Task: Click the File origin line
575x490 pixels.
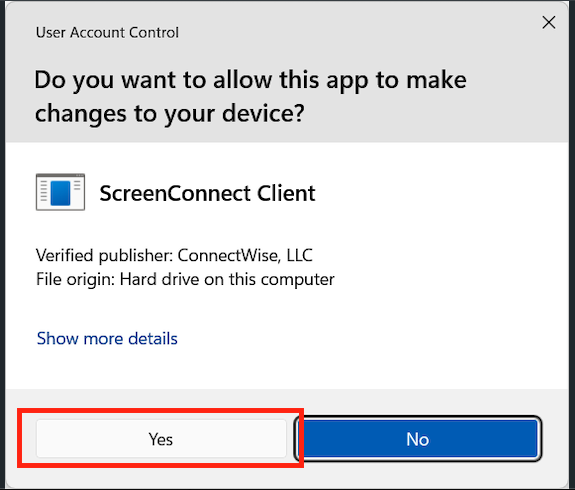Action: tap(185, 279)
